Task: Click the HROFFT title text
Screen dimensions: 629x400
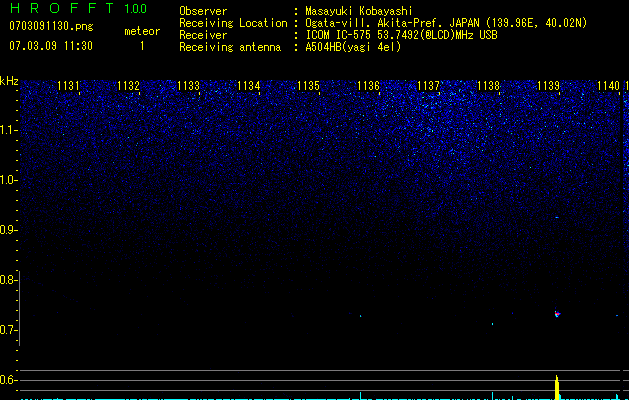Action: click(62, 8)
